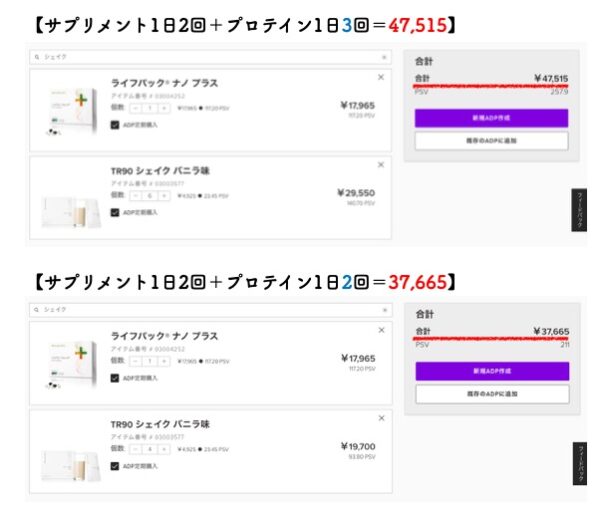Increase quantity of top TR90 シェイク
This screenshot has height=515, width=600.
pos(164,196)
